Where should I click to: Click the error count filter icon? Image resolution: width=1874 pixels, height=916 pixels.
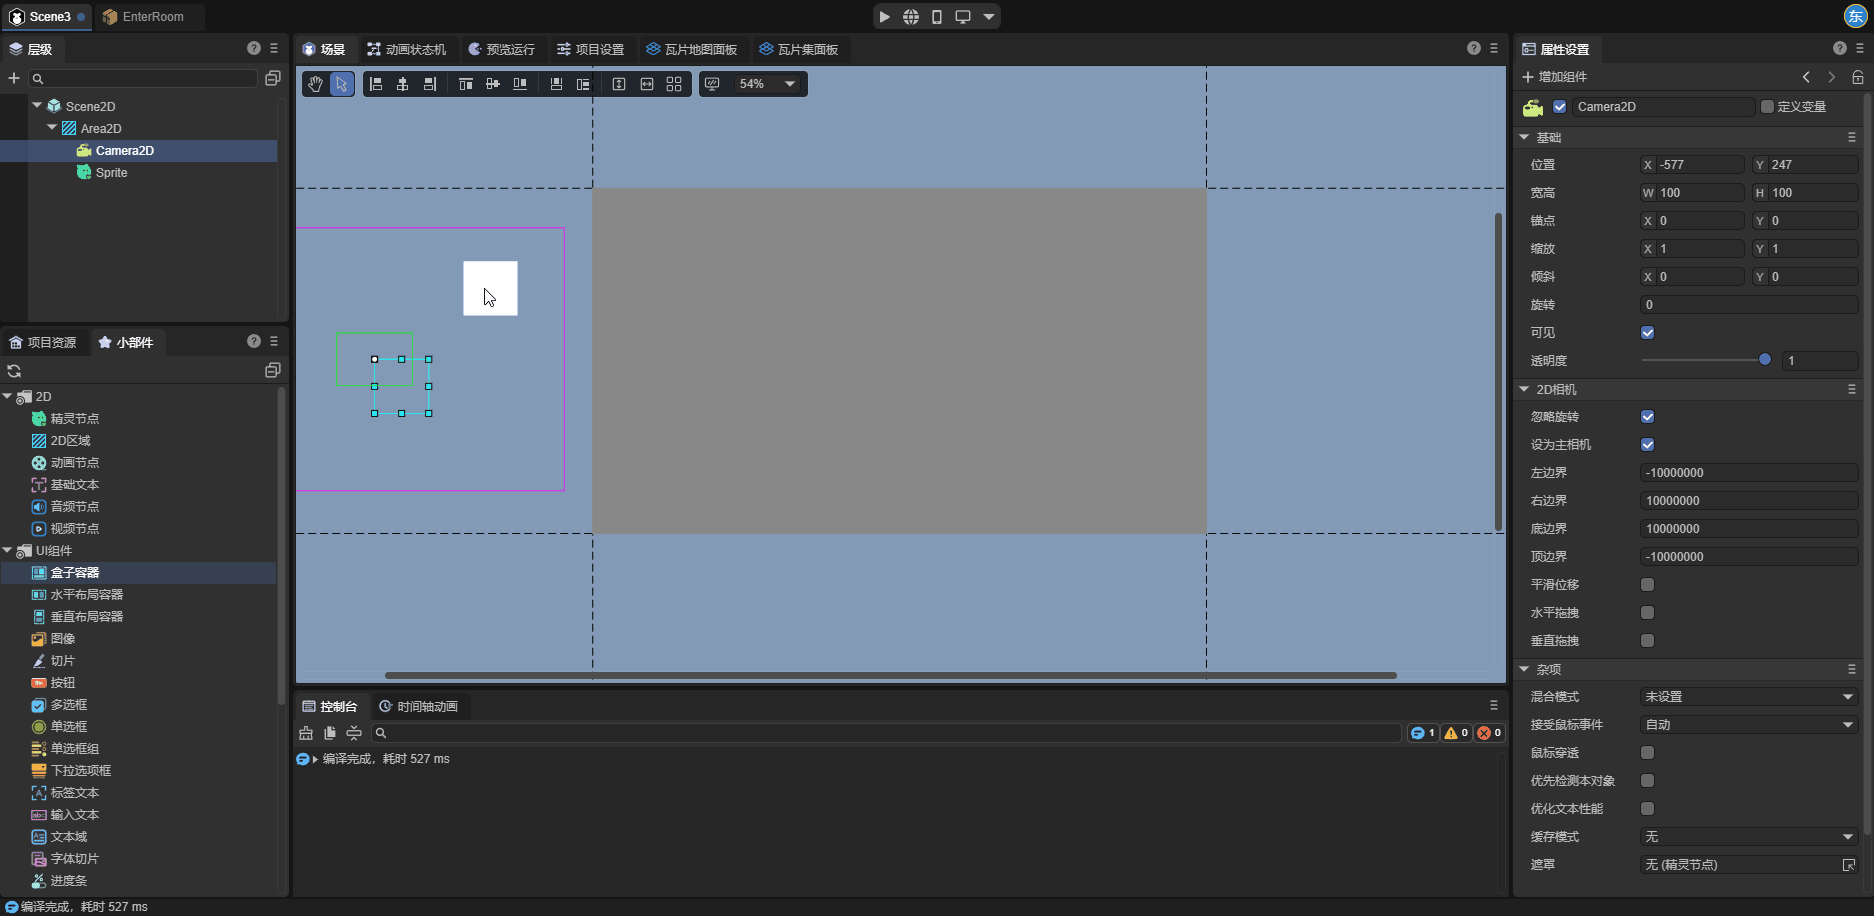[x=1489, y=733]
